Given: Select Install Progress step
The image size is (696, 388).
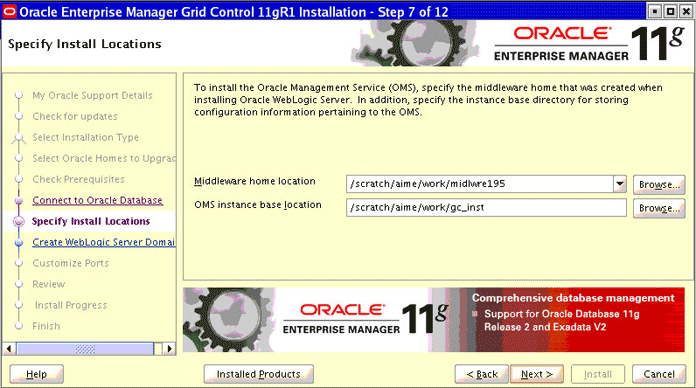Looking at the screenshot, I should [x=71, y=305].
